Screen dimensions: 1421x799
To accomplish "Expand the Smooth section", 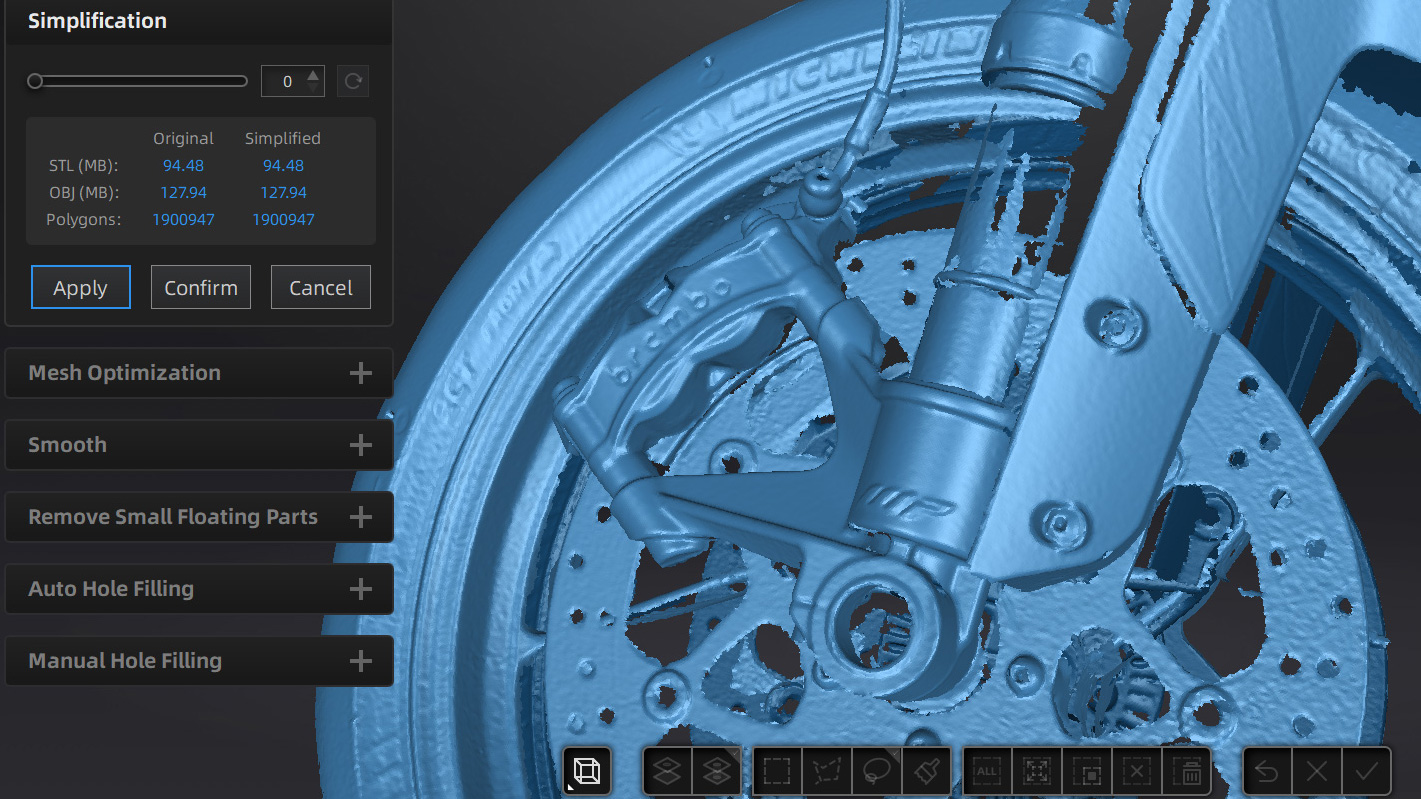I will coord(199,445).
